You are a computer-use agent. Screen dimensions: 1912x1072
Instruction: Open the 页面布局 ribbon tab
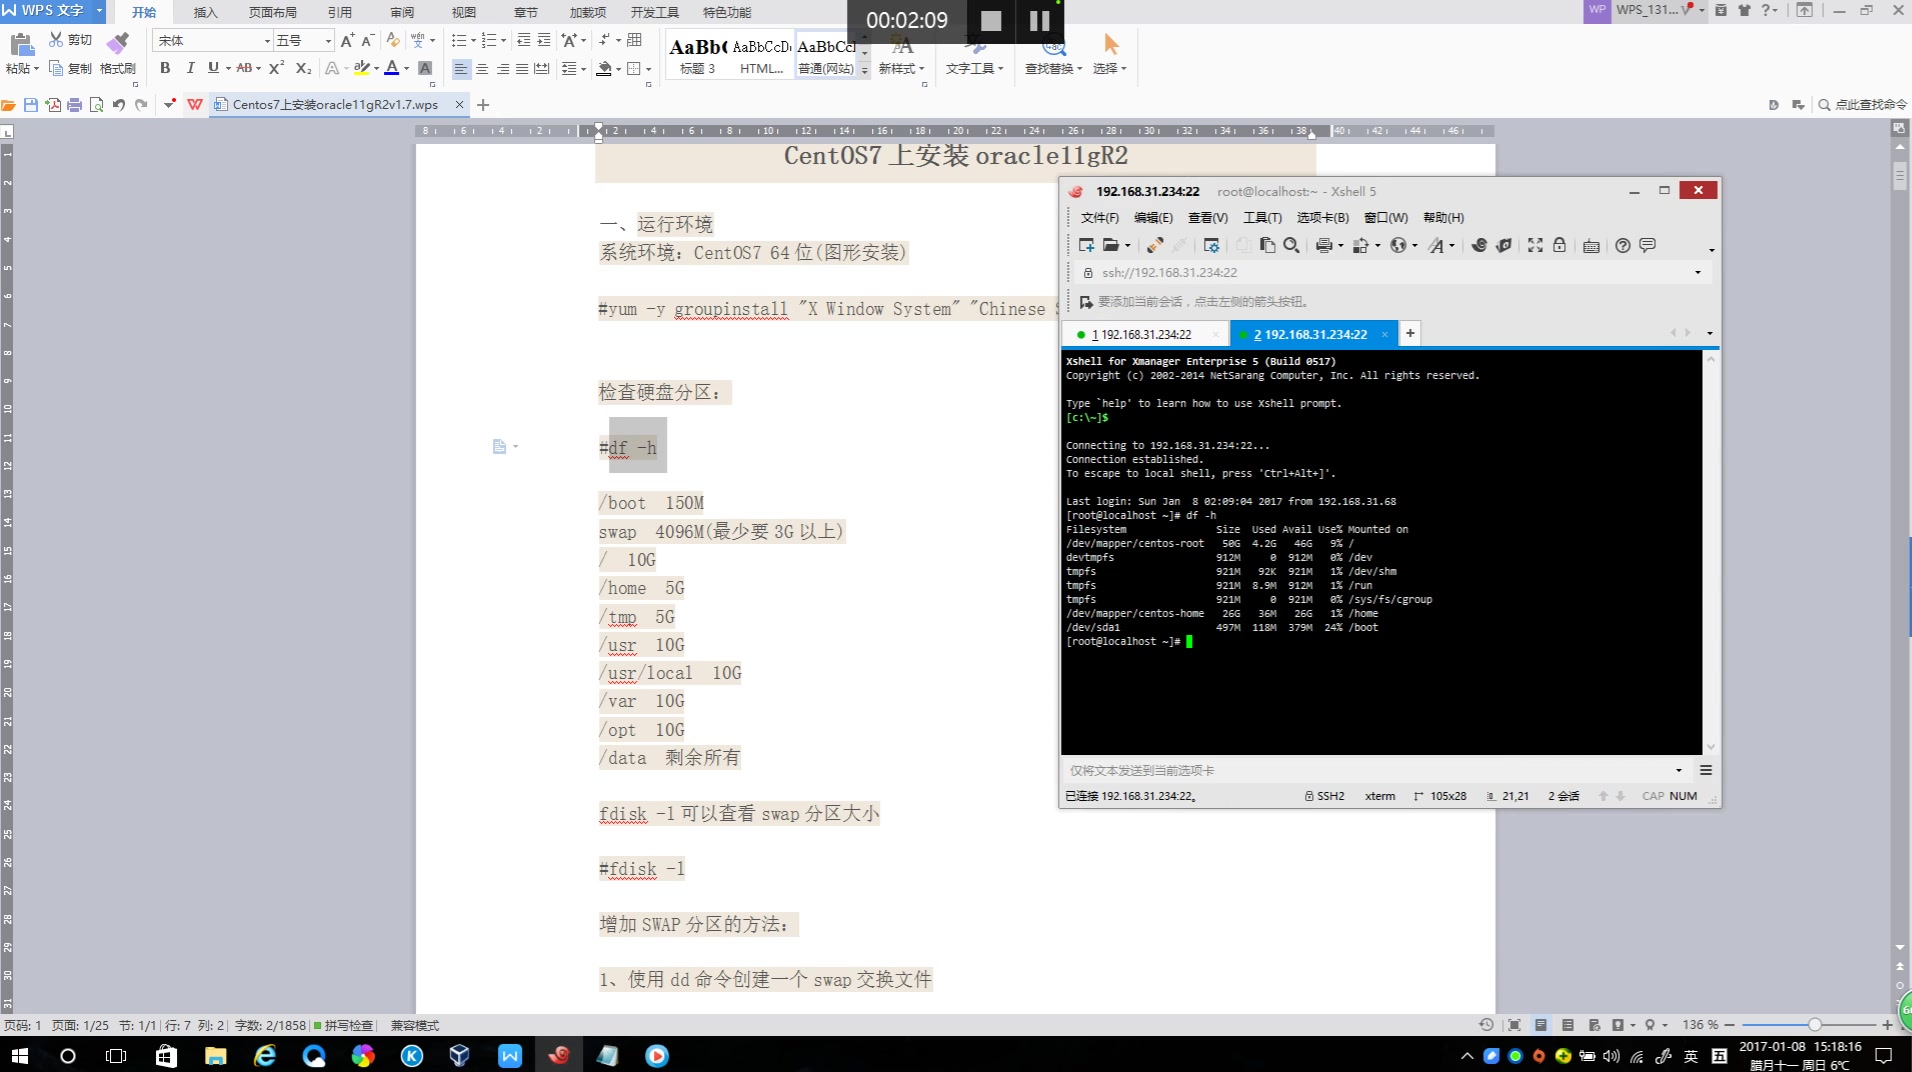pyautogui.click(x=272, y=12)
